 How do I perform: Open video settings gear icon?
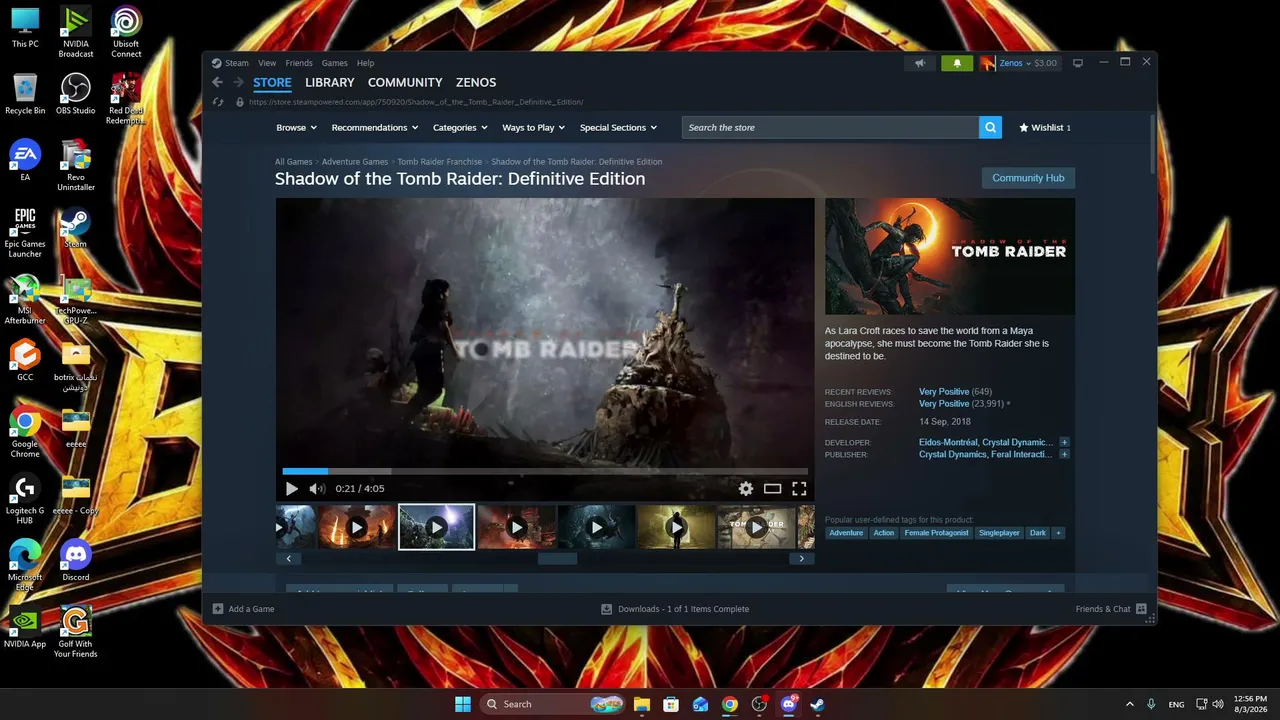coord(745,489)
